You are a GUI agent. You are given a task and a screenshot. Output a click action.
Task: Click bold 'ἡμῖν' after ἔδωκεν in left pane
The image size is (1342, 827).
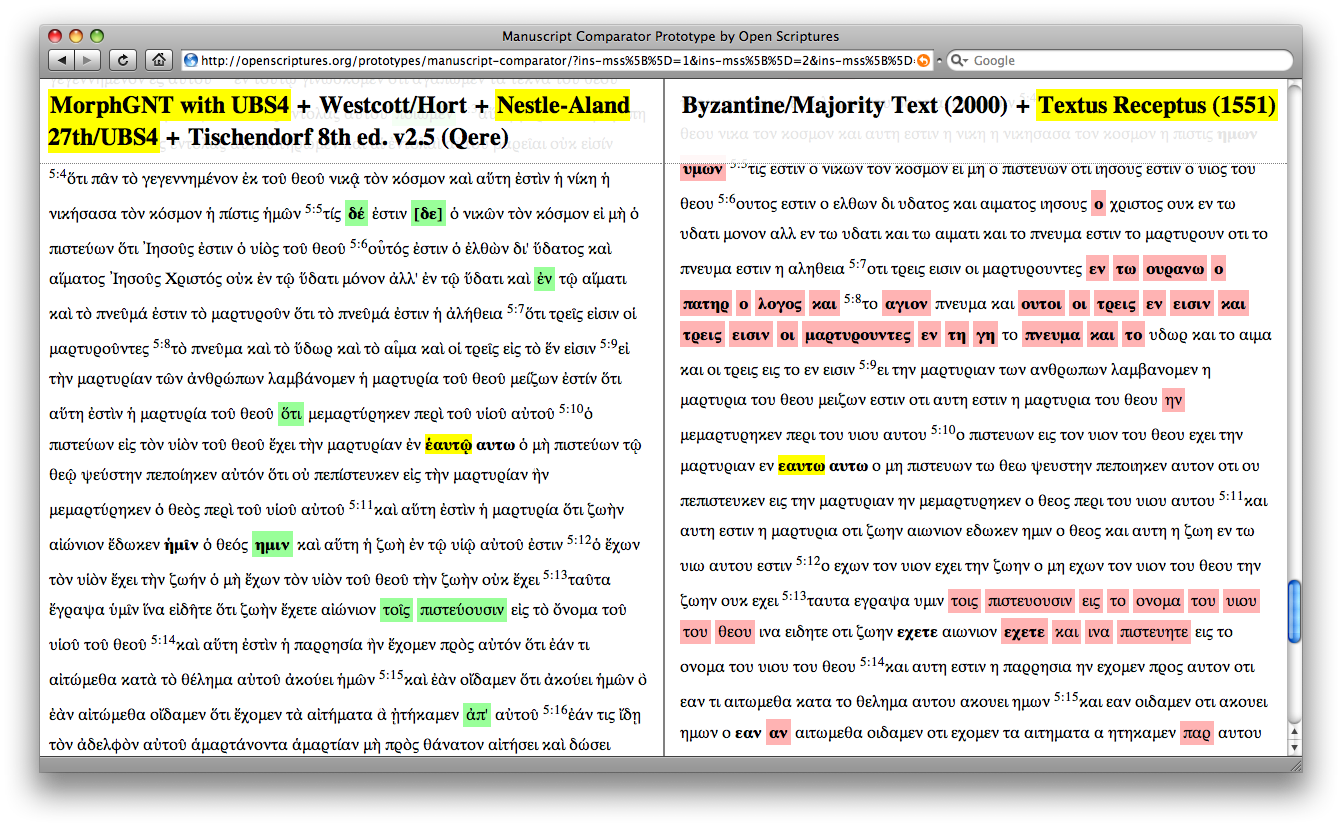[180, 544]
